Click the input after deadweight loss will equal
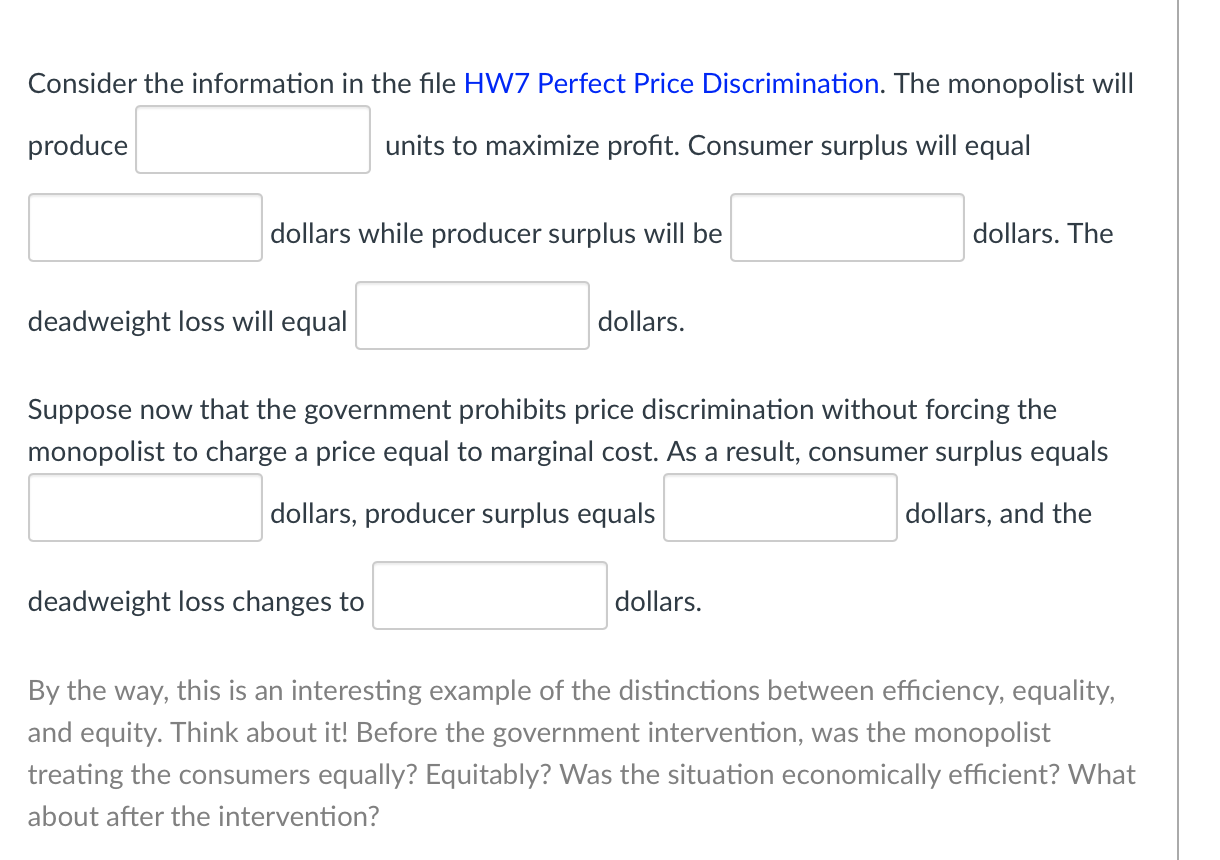Viewport: 1220px width, 860px height. click(471, 315)
